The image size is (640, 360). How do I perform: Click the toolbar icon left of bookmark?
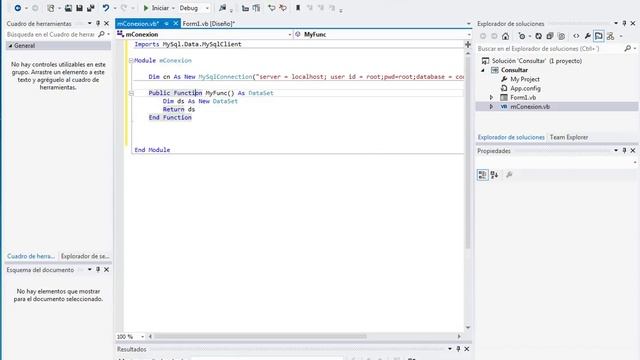tap(283, 8)
